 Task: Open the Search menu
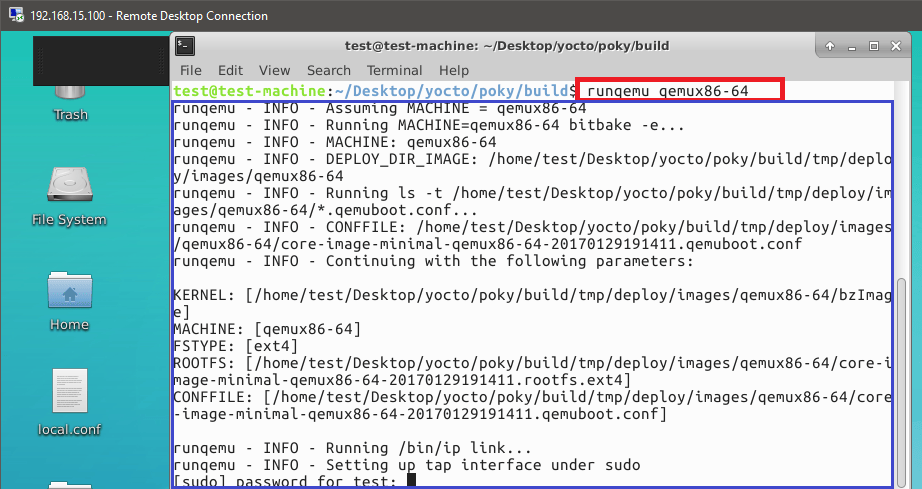tap(328, 70)
